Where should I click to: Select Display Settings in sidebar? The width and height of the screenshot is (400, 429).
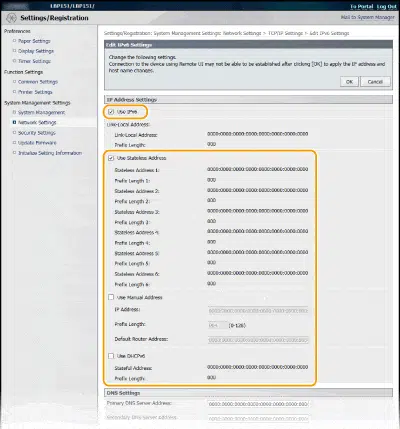tap(36, 51)
